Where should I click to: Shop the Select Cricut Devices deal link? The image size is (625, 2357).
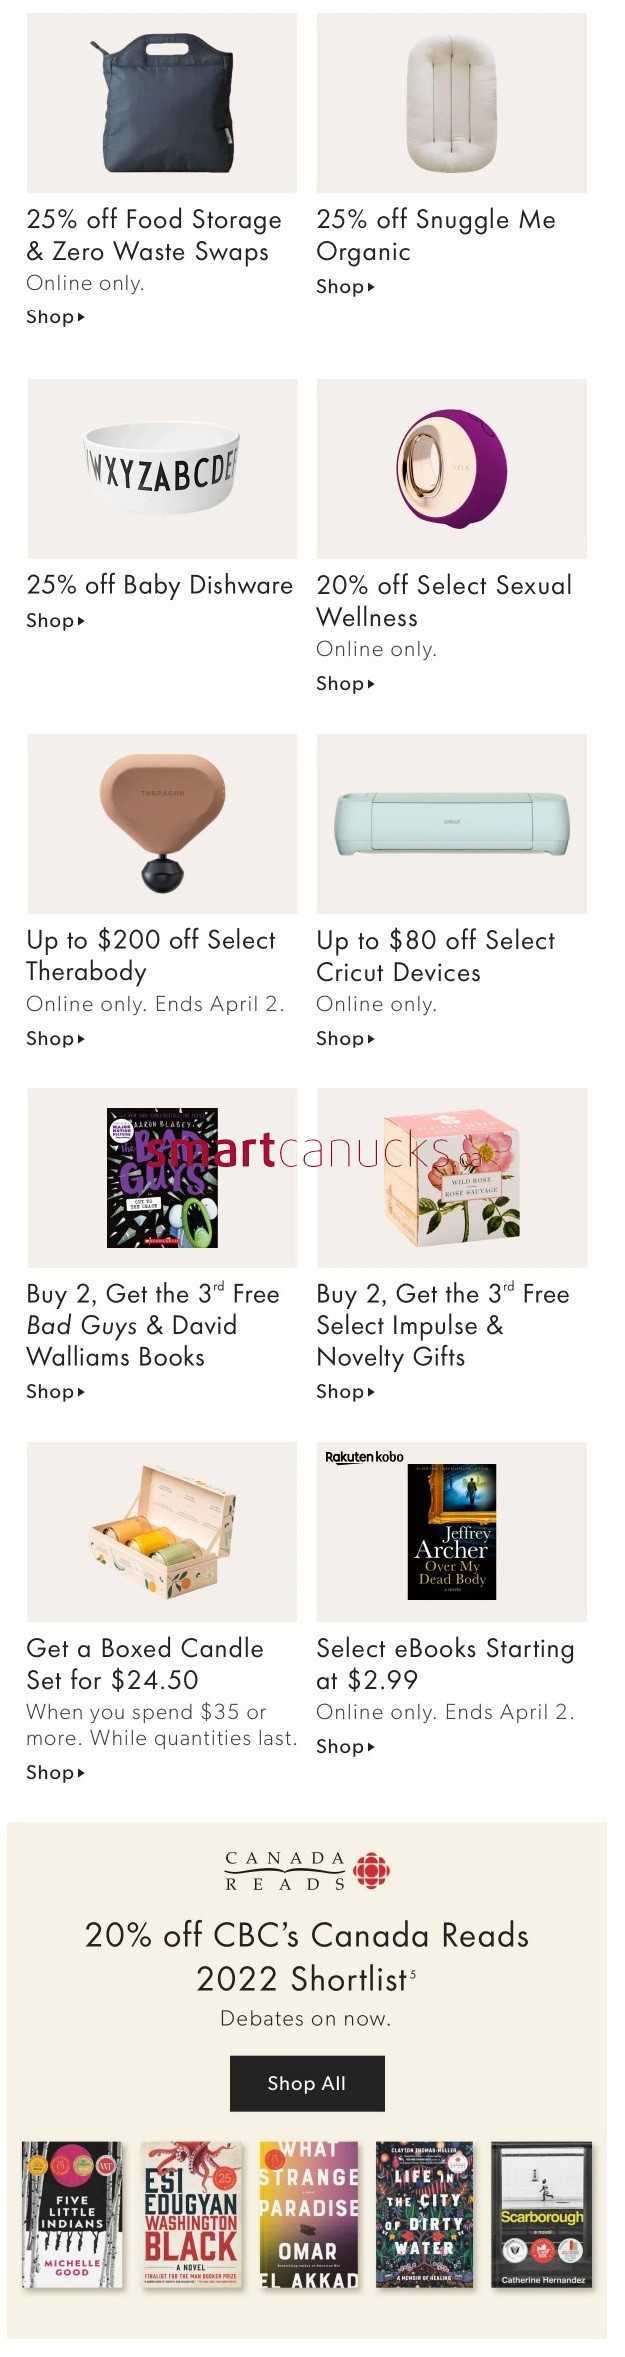pos(345,1039)
